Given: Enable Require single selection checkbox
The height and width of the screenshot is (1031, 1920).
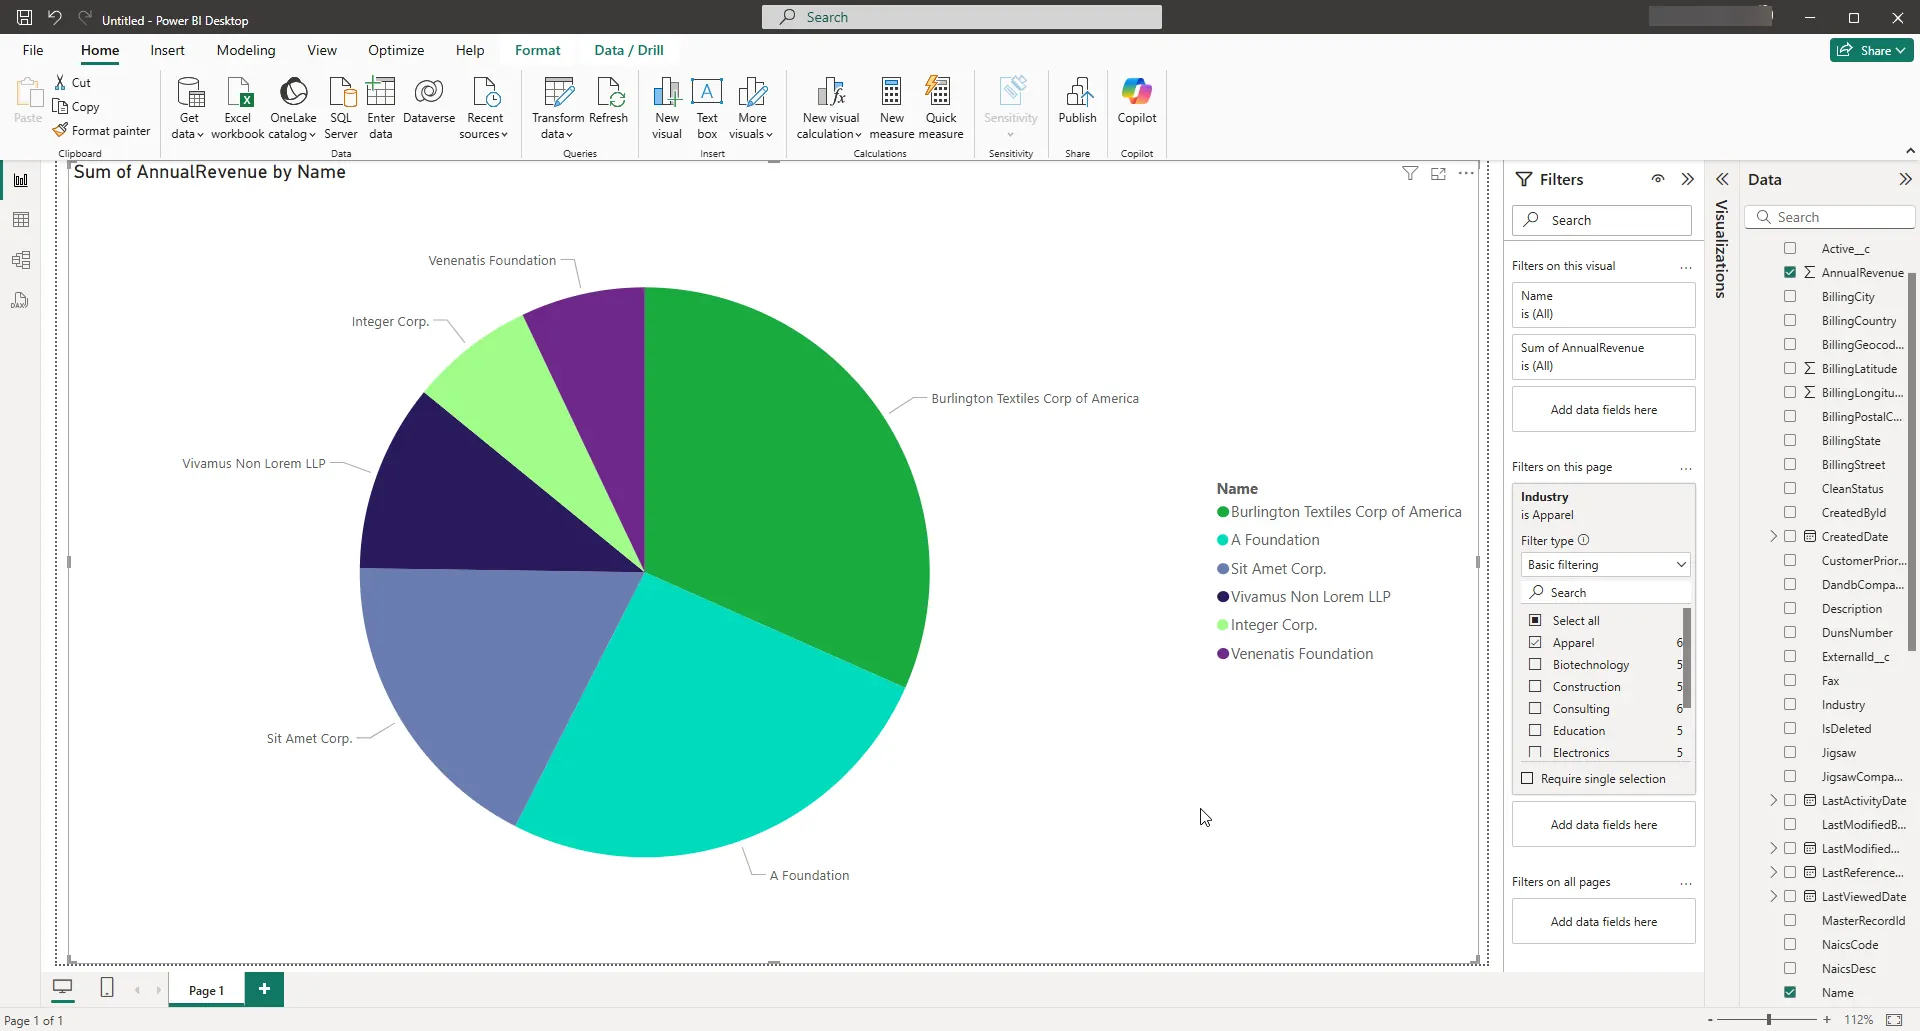Looking at the screenshot, I should 1527,779.
